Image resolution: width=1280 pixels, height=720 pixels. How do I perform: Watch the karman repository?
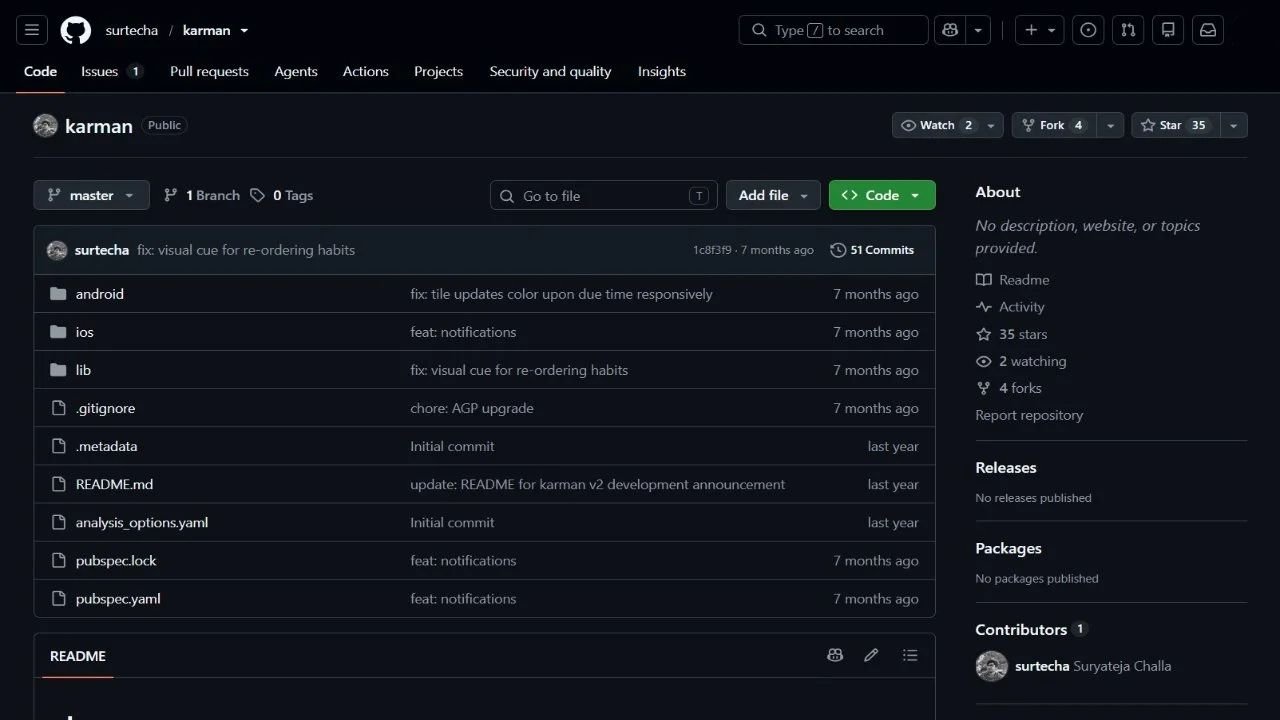coord(936,125)
